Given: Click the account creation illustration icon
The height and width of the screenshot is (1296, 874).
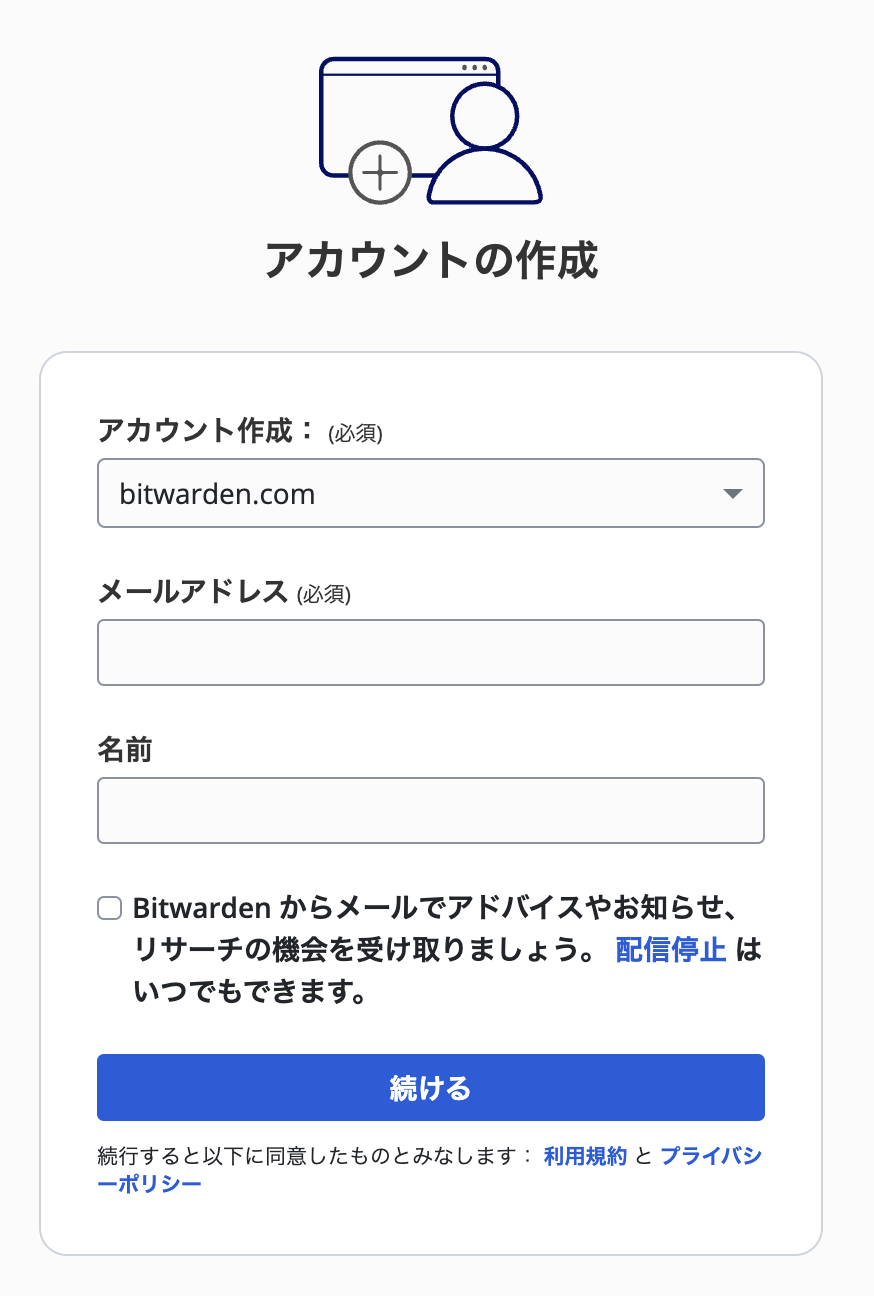Looking at the screenshot, I should [430, 130].
